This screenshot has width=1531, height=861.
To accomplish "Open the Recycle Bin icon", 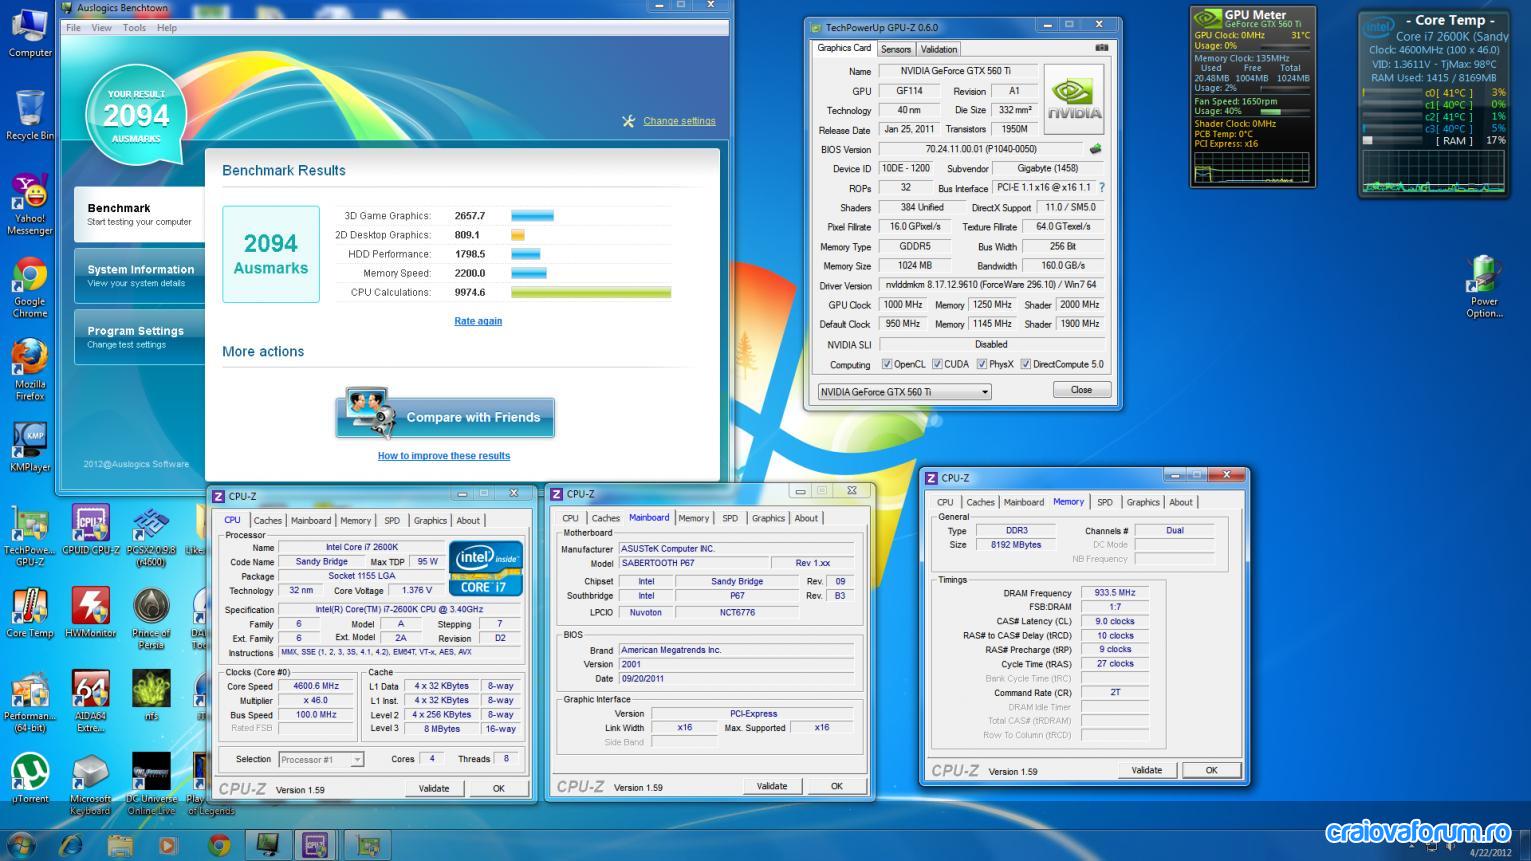I will (x=30, y=115).
